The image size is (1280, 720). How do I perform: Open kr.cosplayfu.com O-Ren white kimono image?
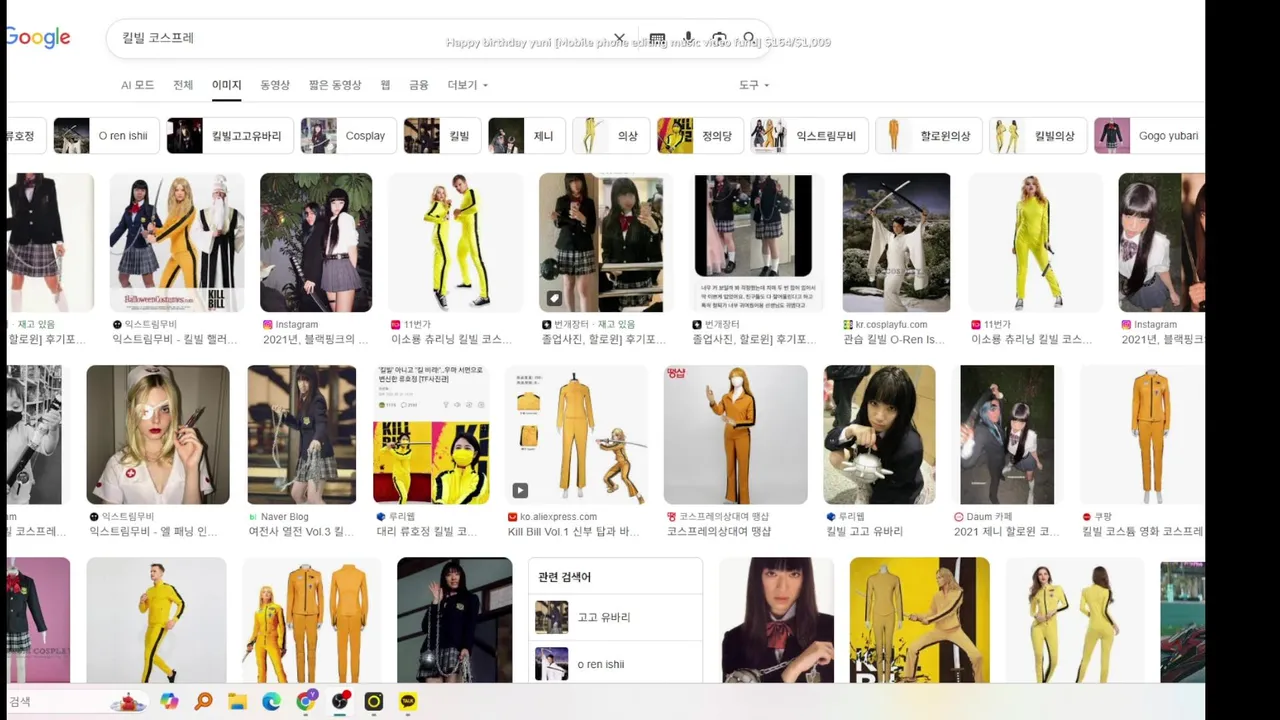896,243
